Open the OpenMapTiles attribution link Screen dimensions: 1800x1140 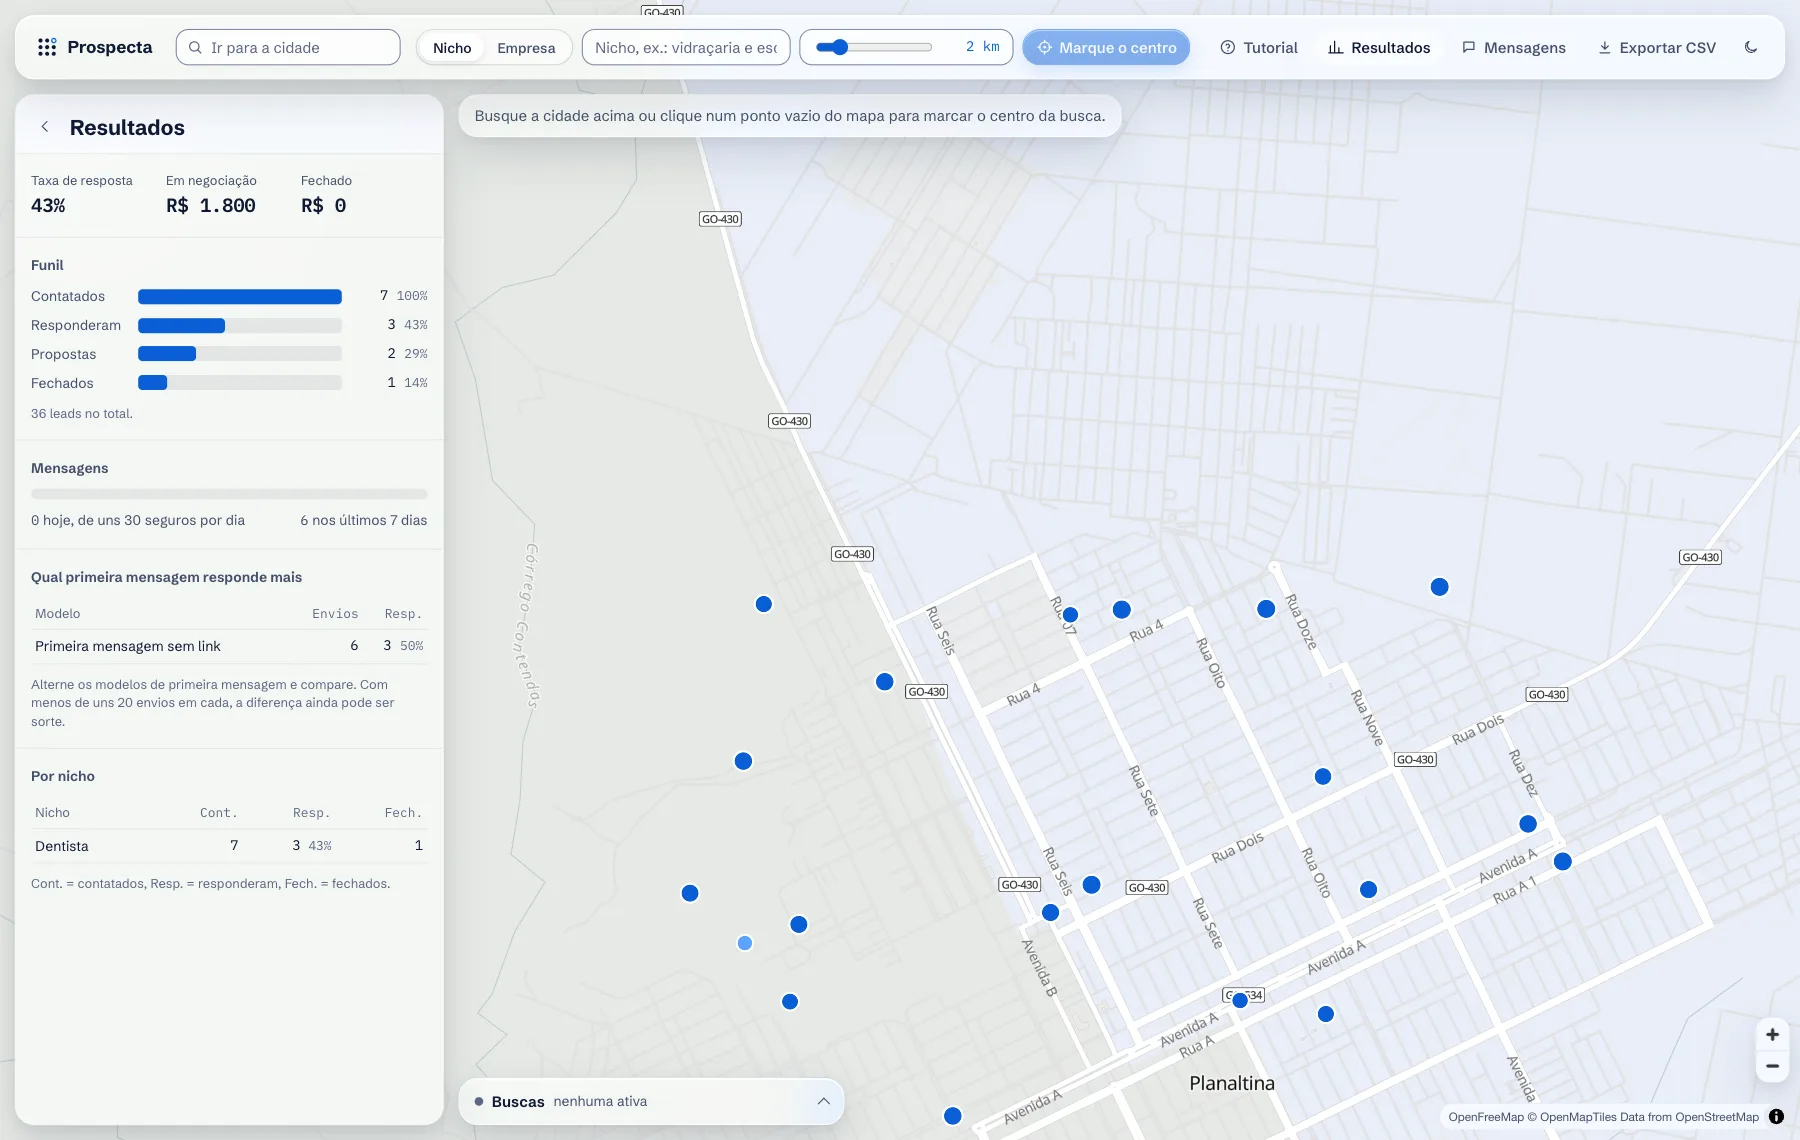point(1578,1117)
